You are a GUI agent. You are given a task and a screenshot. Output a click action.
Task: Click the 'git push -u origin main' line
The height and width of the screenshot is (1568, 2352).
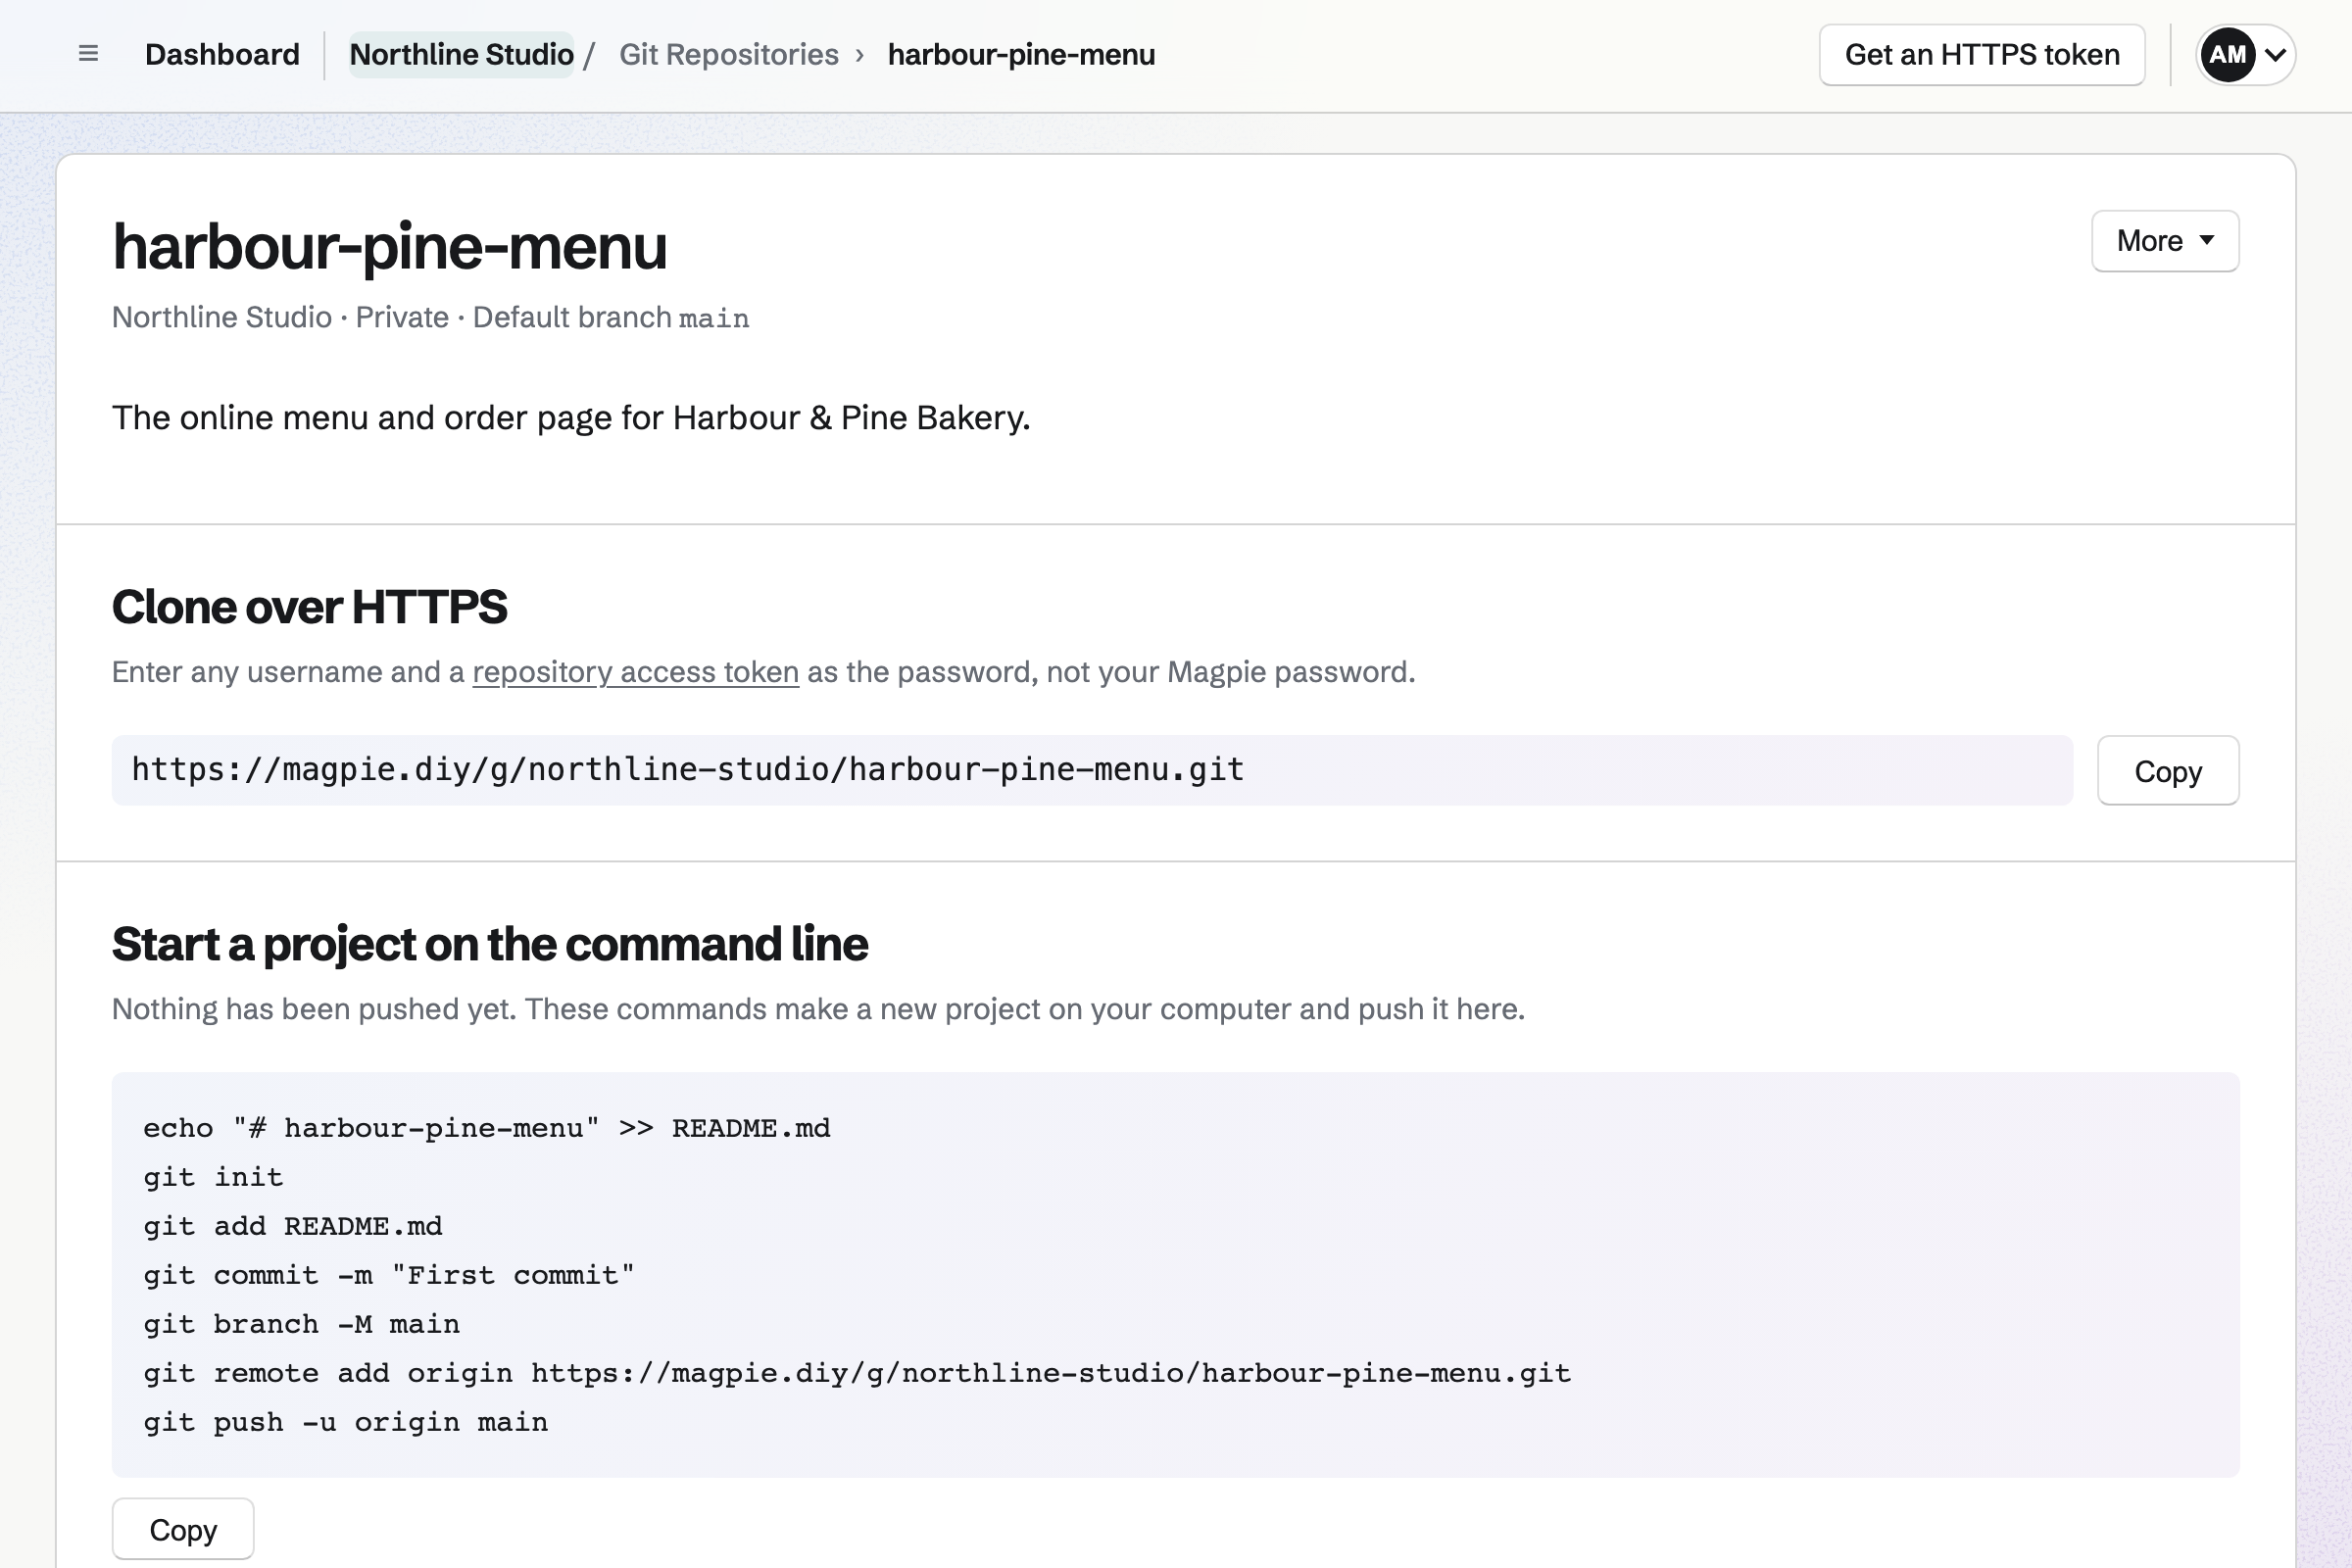pos(345,1422)
